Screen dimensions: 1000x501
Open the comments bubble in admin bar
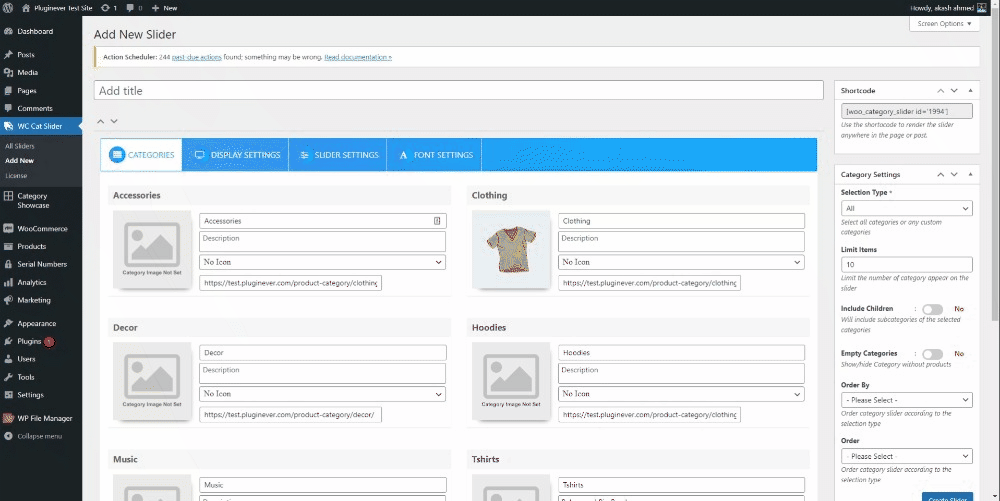coord(130,8)
